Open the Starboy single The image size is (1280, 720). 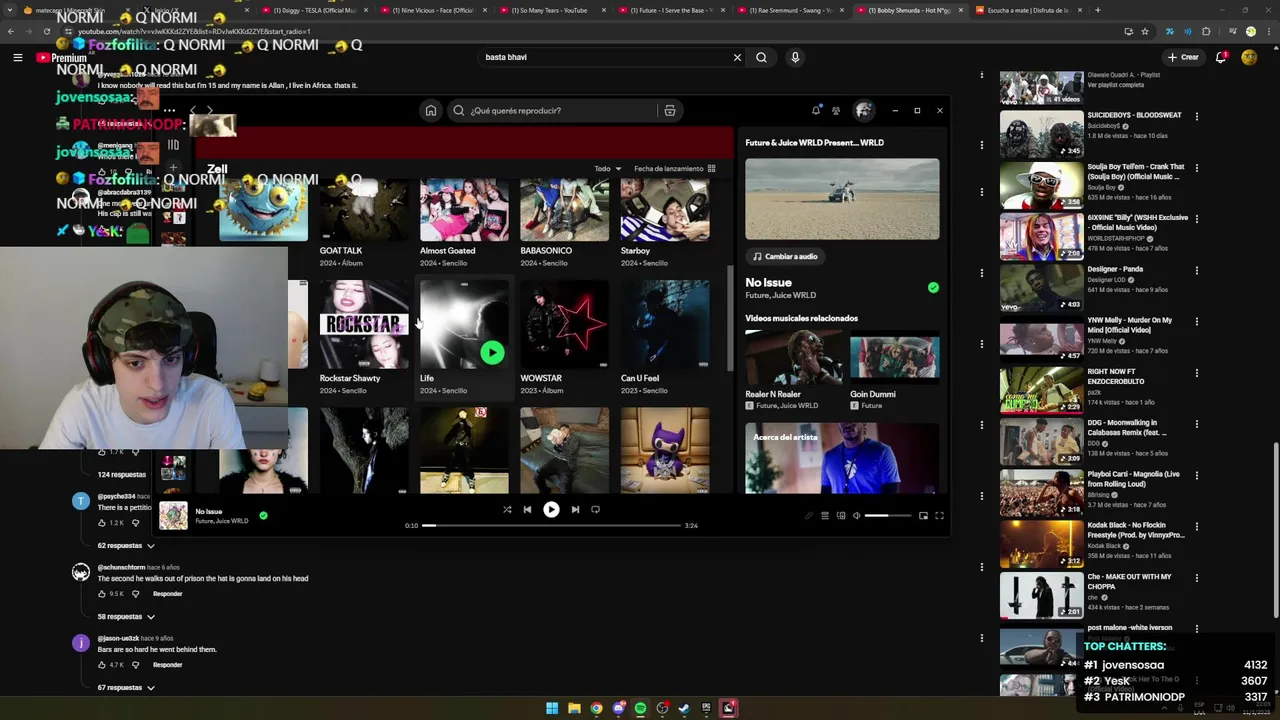tap(665, 211)
